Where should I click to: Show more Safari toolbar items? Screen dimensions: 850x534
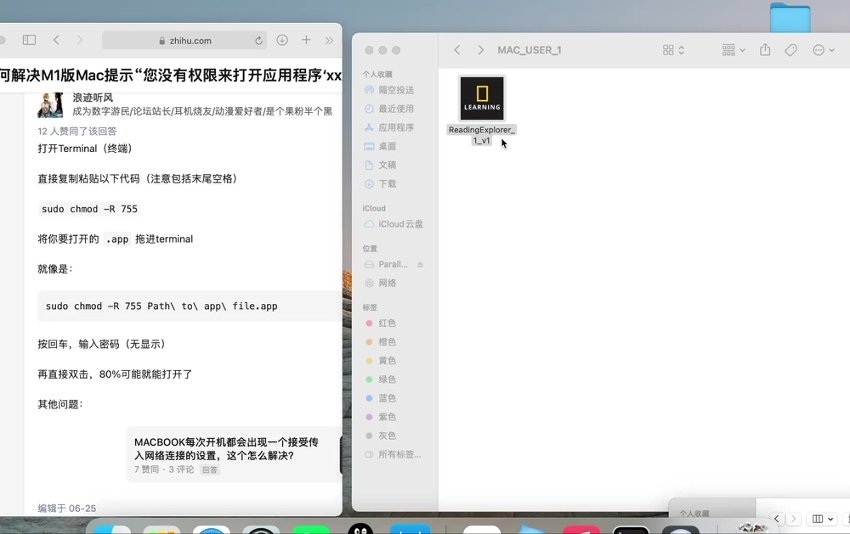pos(329,40)
